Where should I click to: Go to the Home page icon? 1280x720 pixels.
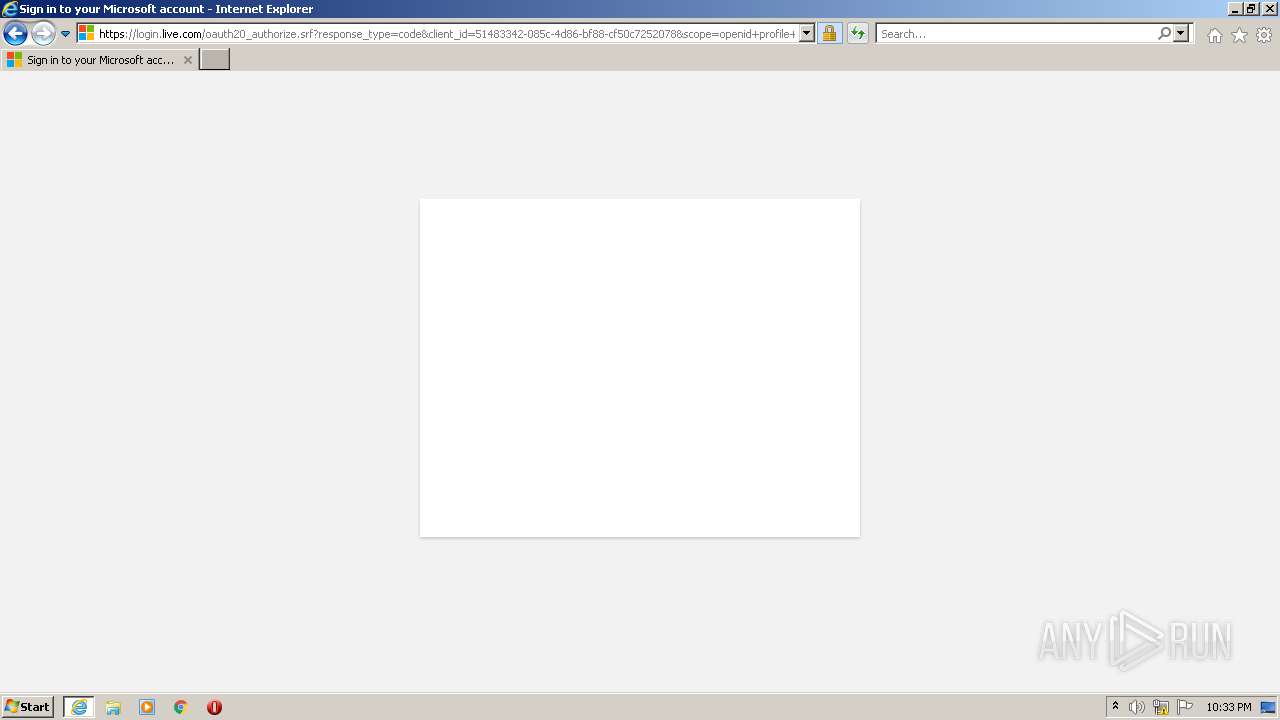tap(1214, 35)
